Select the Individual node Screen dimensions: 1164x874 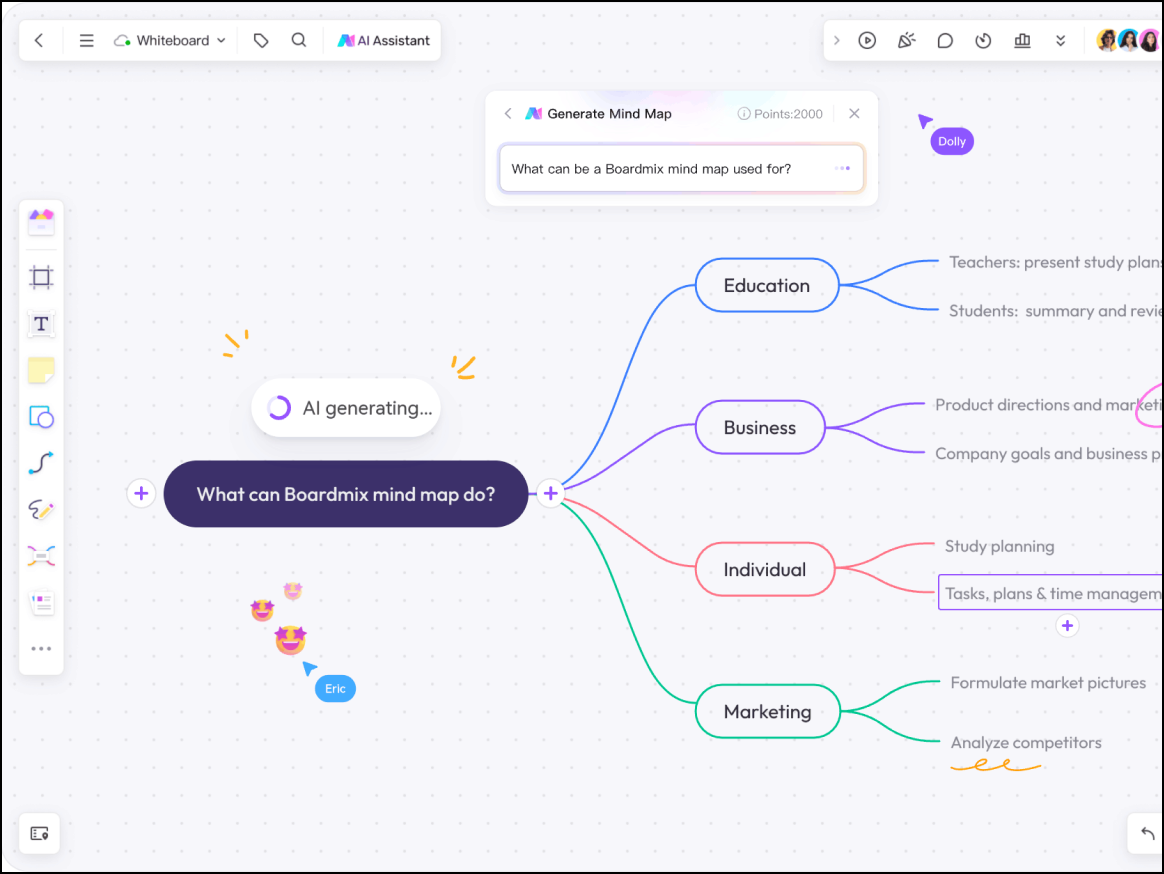tap(765, 570)
